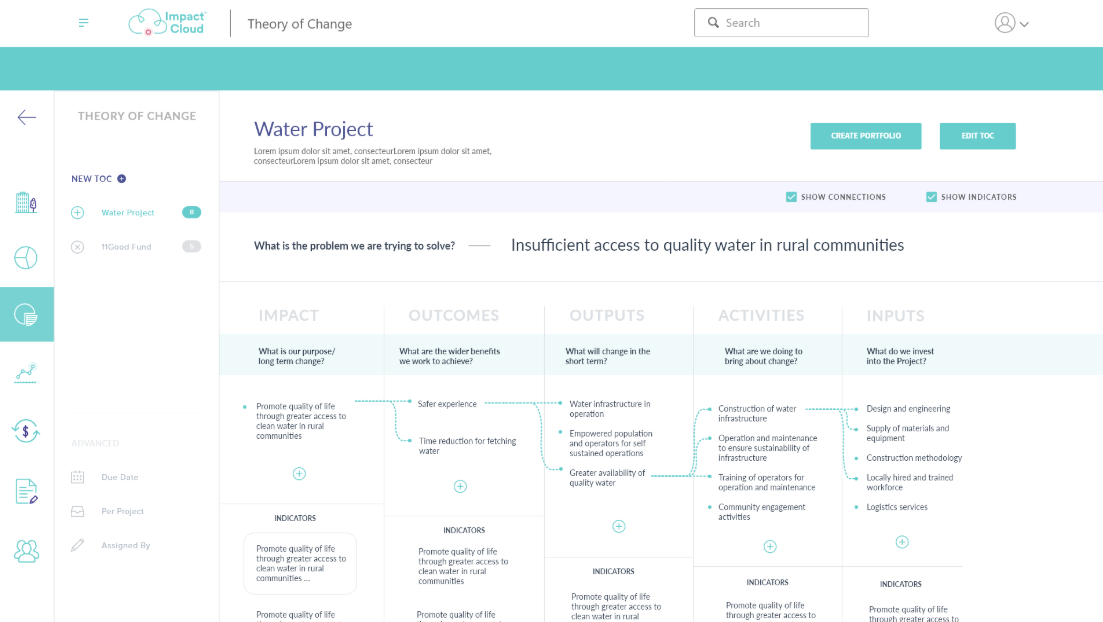Open the buildings icon in sidebar

click(x=26, y=203)
